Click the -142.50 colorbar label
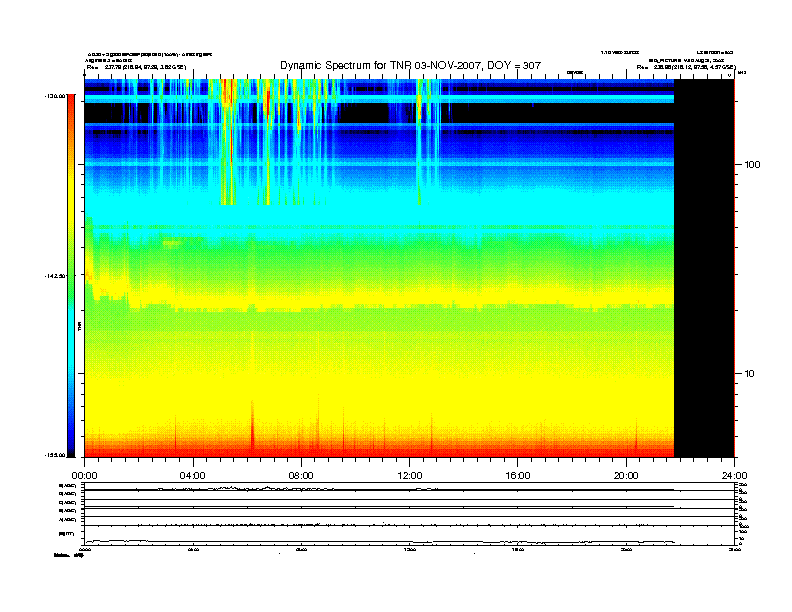Image resolution: width=792 pixels, height=612 pixels. (55, 276)
